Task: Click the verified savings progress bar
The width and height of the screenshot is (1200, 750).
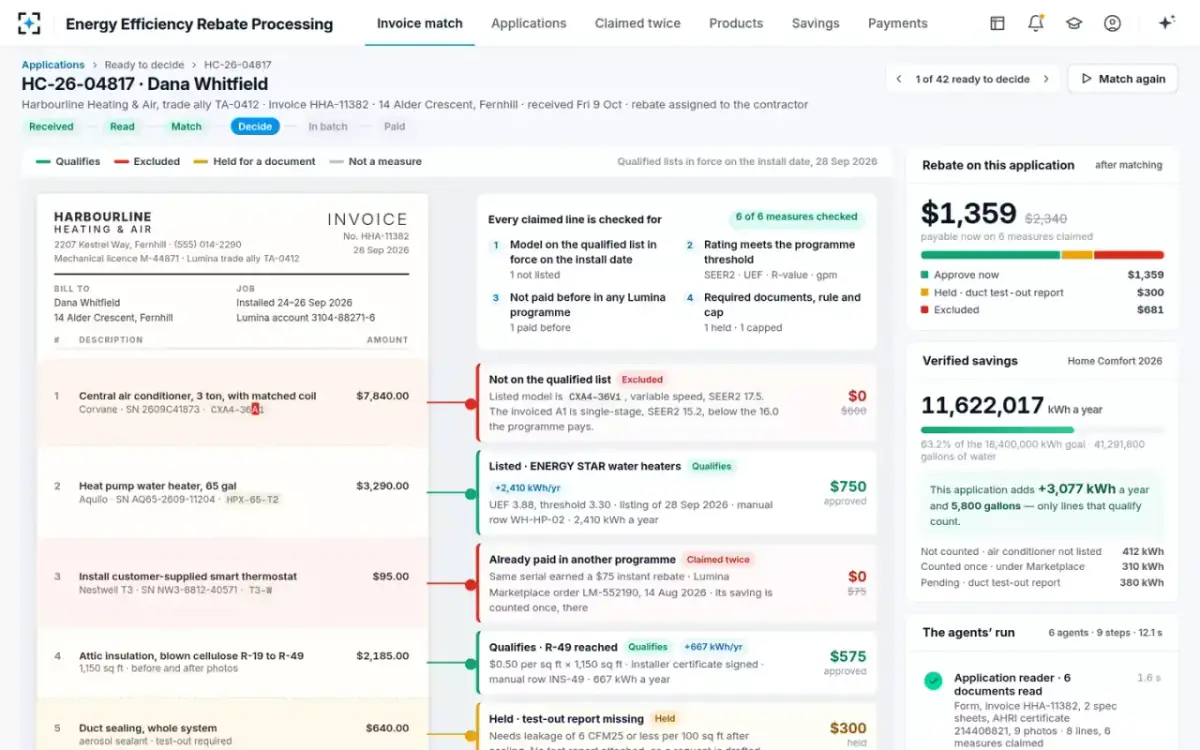Action: click(1042, 430)
